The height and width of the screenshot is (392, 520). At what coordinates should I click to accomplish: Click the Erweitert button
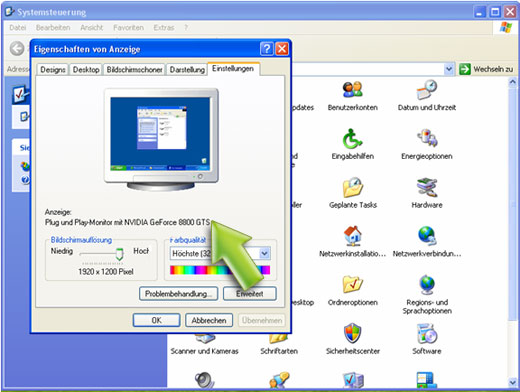[250, 294]
